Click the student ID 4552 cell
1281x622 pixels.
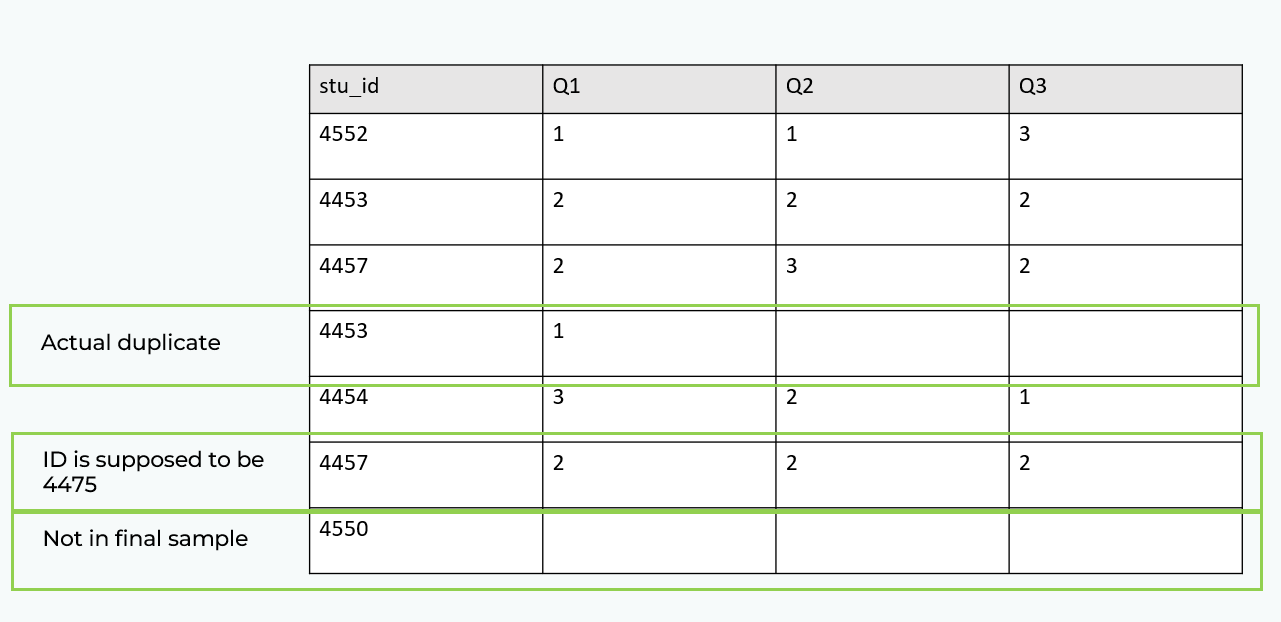(344, 134)
